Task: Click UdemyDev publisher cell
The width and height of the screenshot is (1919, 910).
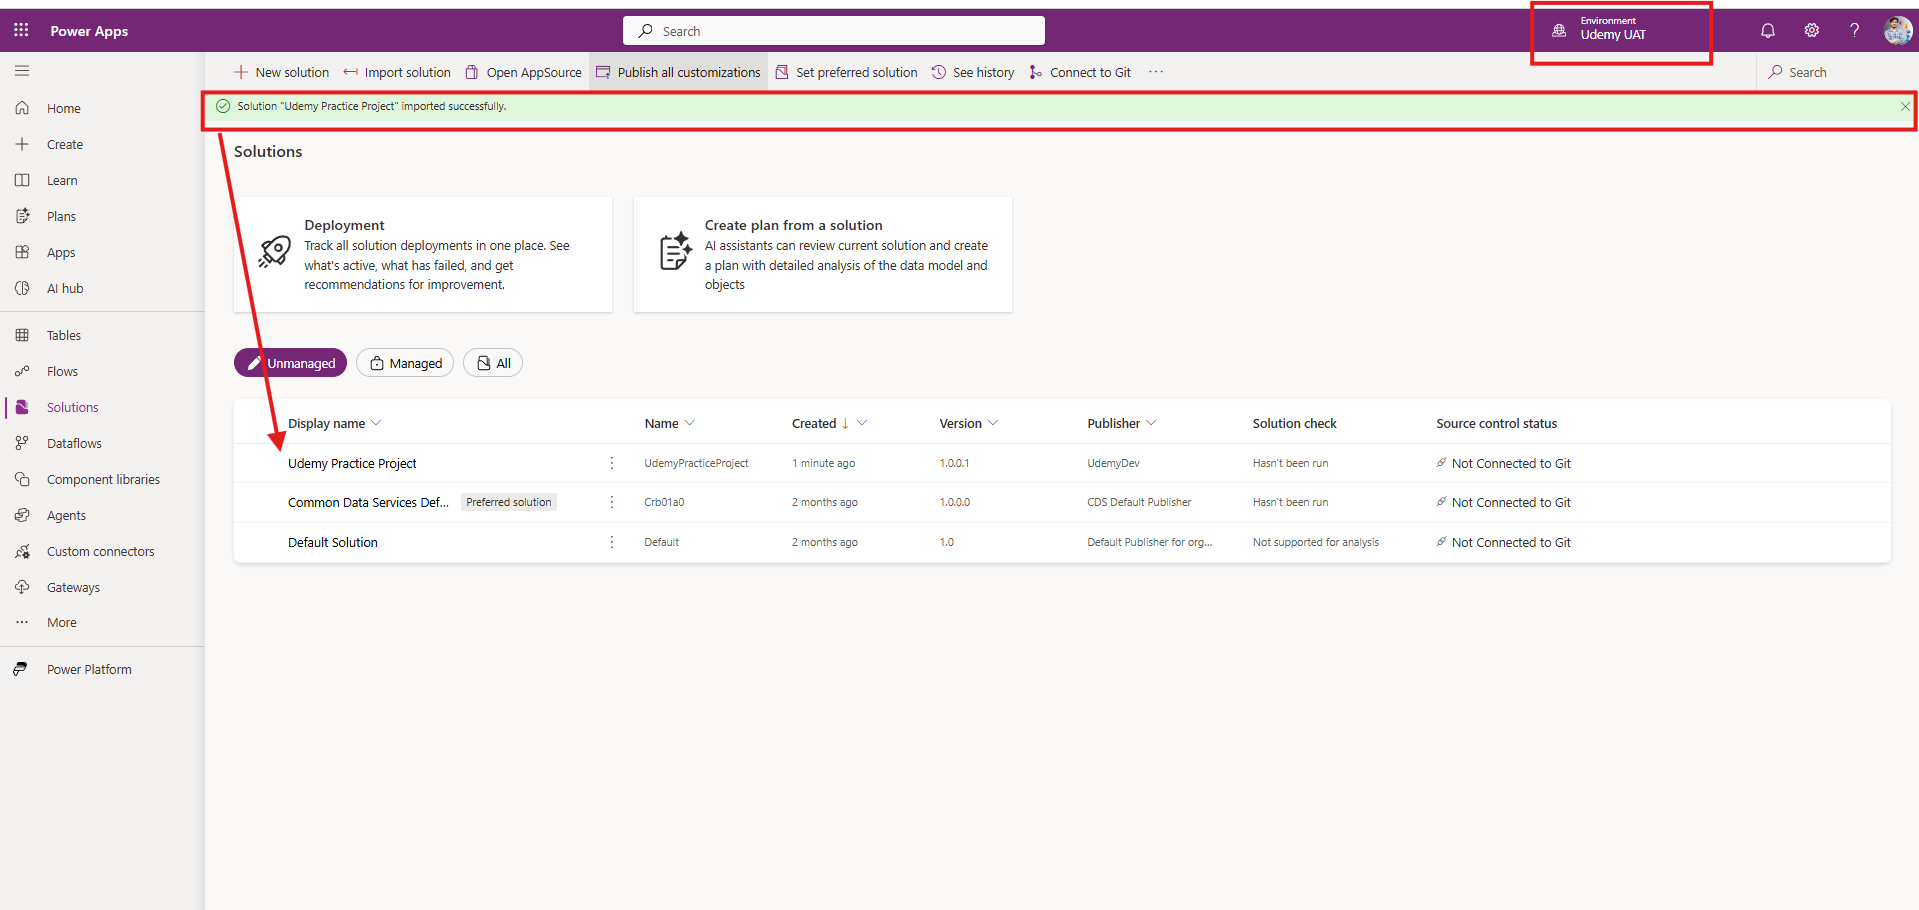Action: pyautogui.click(x=1113, y=463)
